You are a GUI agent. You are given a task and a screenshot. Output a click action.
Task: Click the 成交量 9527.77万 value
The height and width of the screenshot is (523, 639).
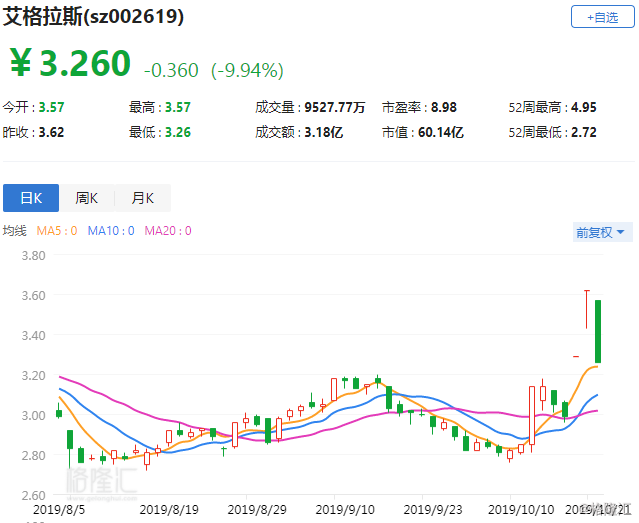tap(335, 107)
